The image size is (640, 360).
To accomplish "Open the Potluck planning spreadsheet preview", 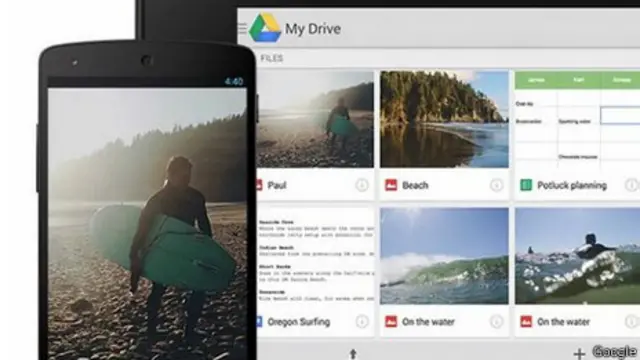I will (577, 119).
